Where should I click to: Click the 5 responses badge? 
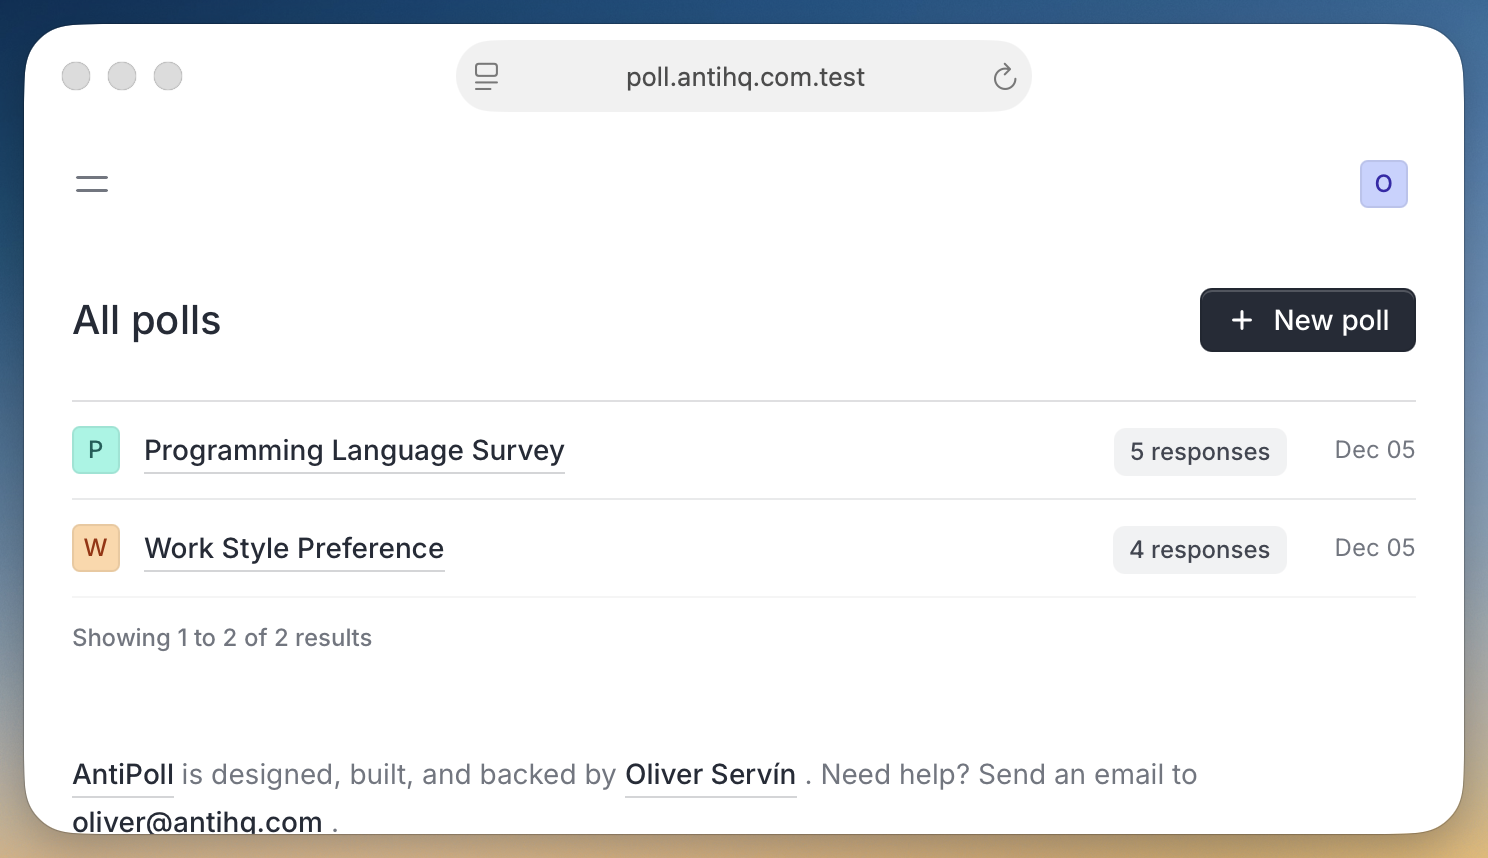pos(1200,452)
